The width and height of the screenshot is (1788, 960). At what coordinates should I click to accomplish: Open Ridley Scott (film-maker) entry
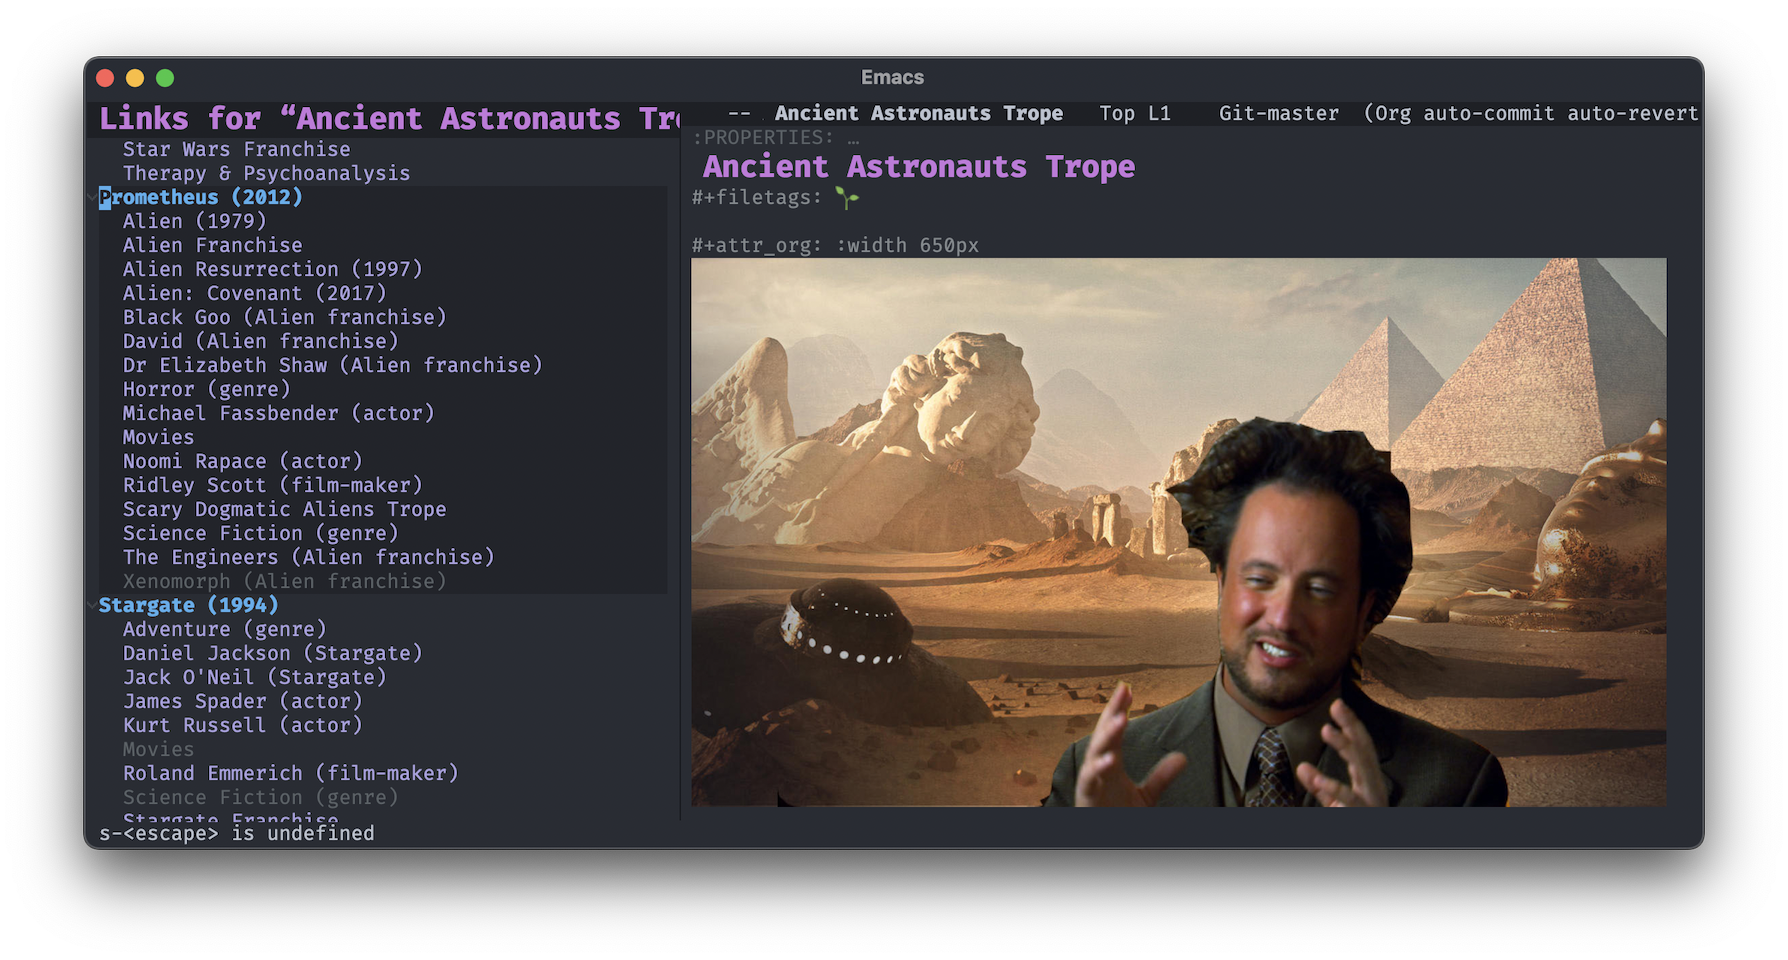[273, 485]
